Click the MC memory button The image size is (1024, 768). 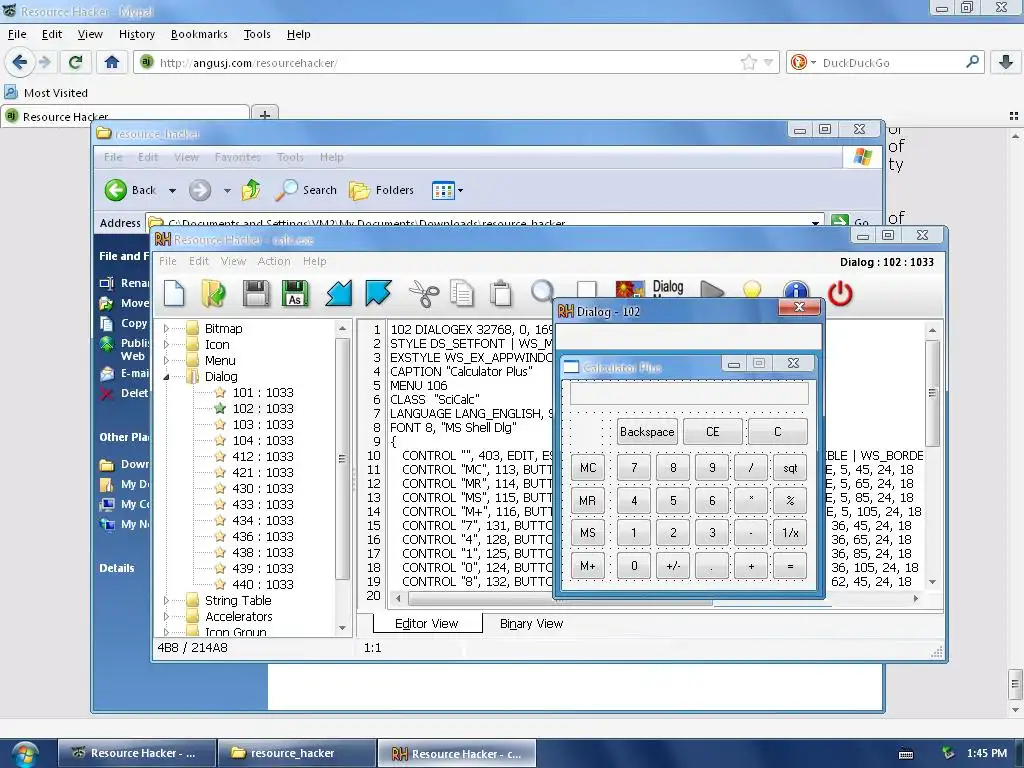588,468
